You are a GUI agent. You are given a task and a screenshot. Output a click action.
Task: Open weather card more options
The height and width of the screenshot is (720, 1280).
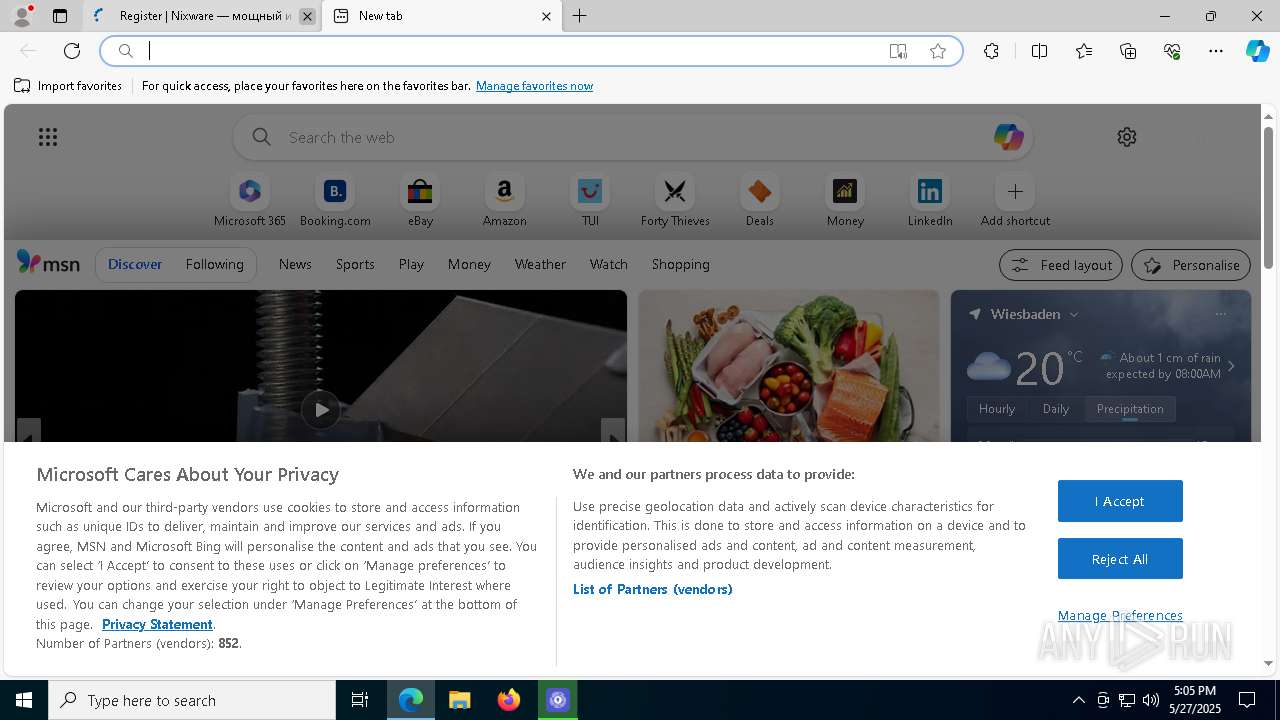[x=1220, y=314]
